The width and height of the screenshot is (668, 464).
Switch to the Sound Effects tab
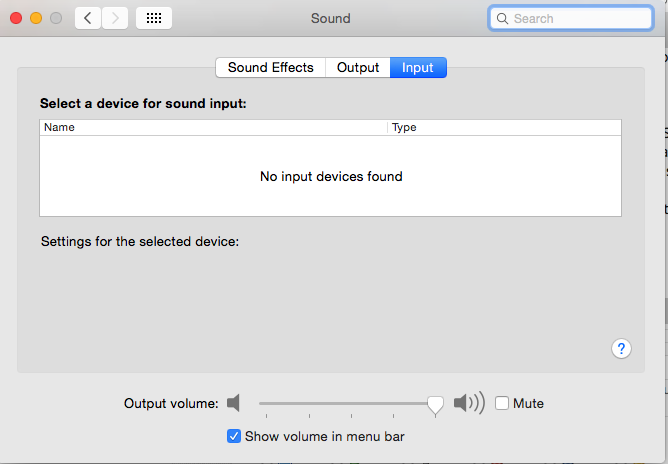271,68
